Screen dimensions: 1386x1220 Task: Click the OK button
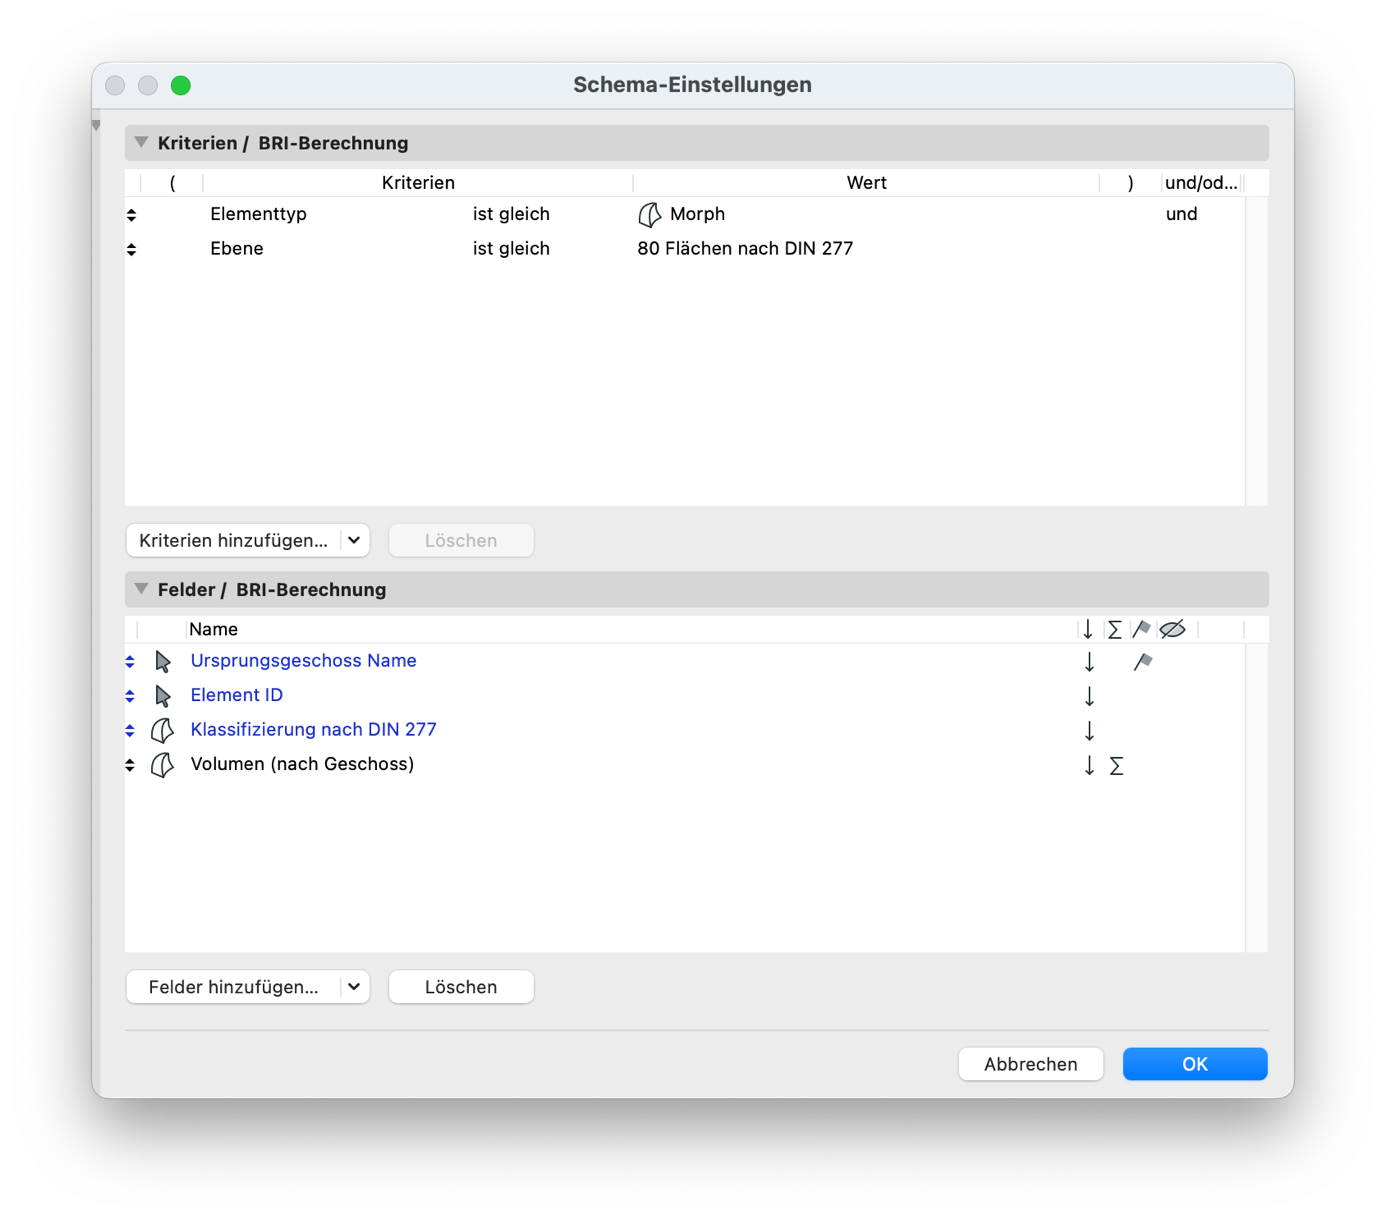[1194, 1064]
